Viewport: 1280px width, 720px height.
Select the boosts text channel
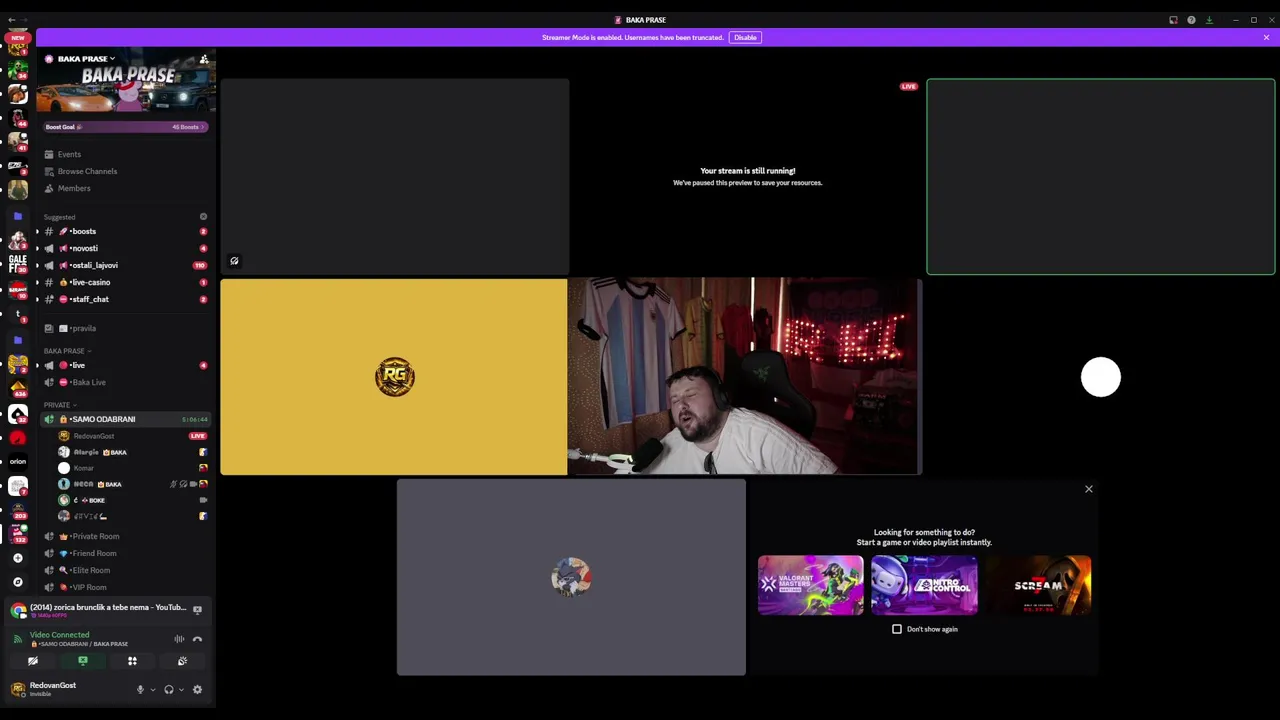tap(124, 231)
